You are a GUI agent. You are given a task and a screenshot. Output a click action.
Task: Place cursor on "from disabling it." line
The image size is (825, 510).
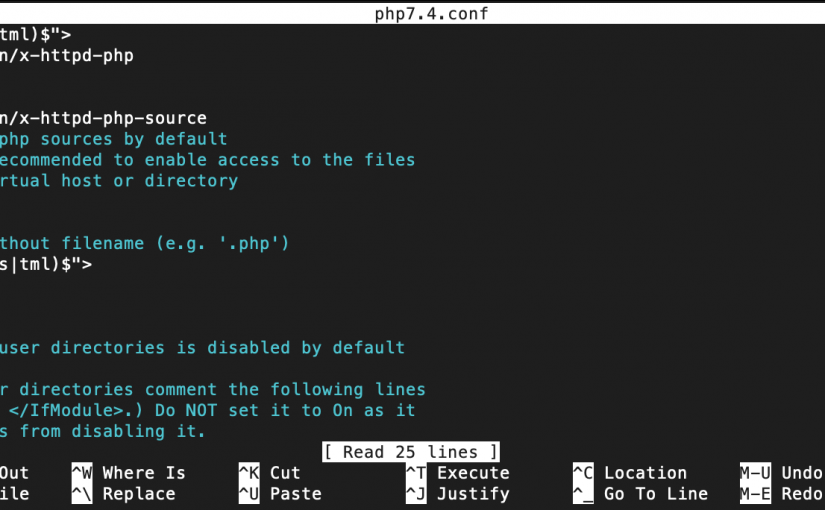[x=103, y=431]
